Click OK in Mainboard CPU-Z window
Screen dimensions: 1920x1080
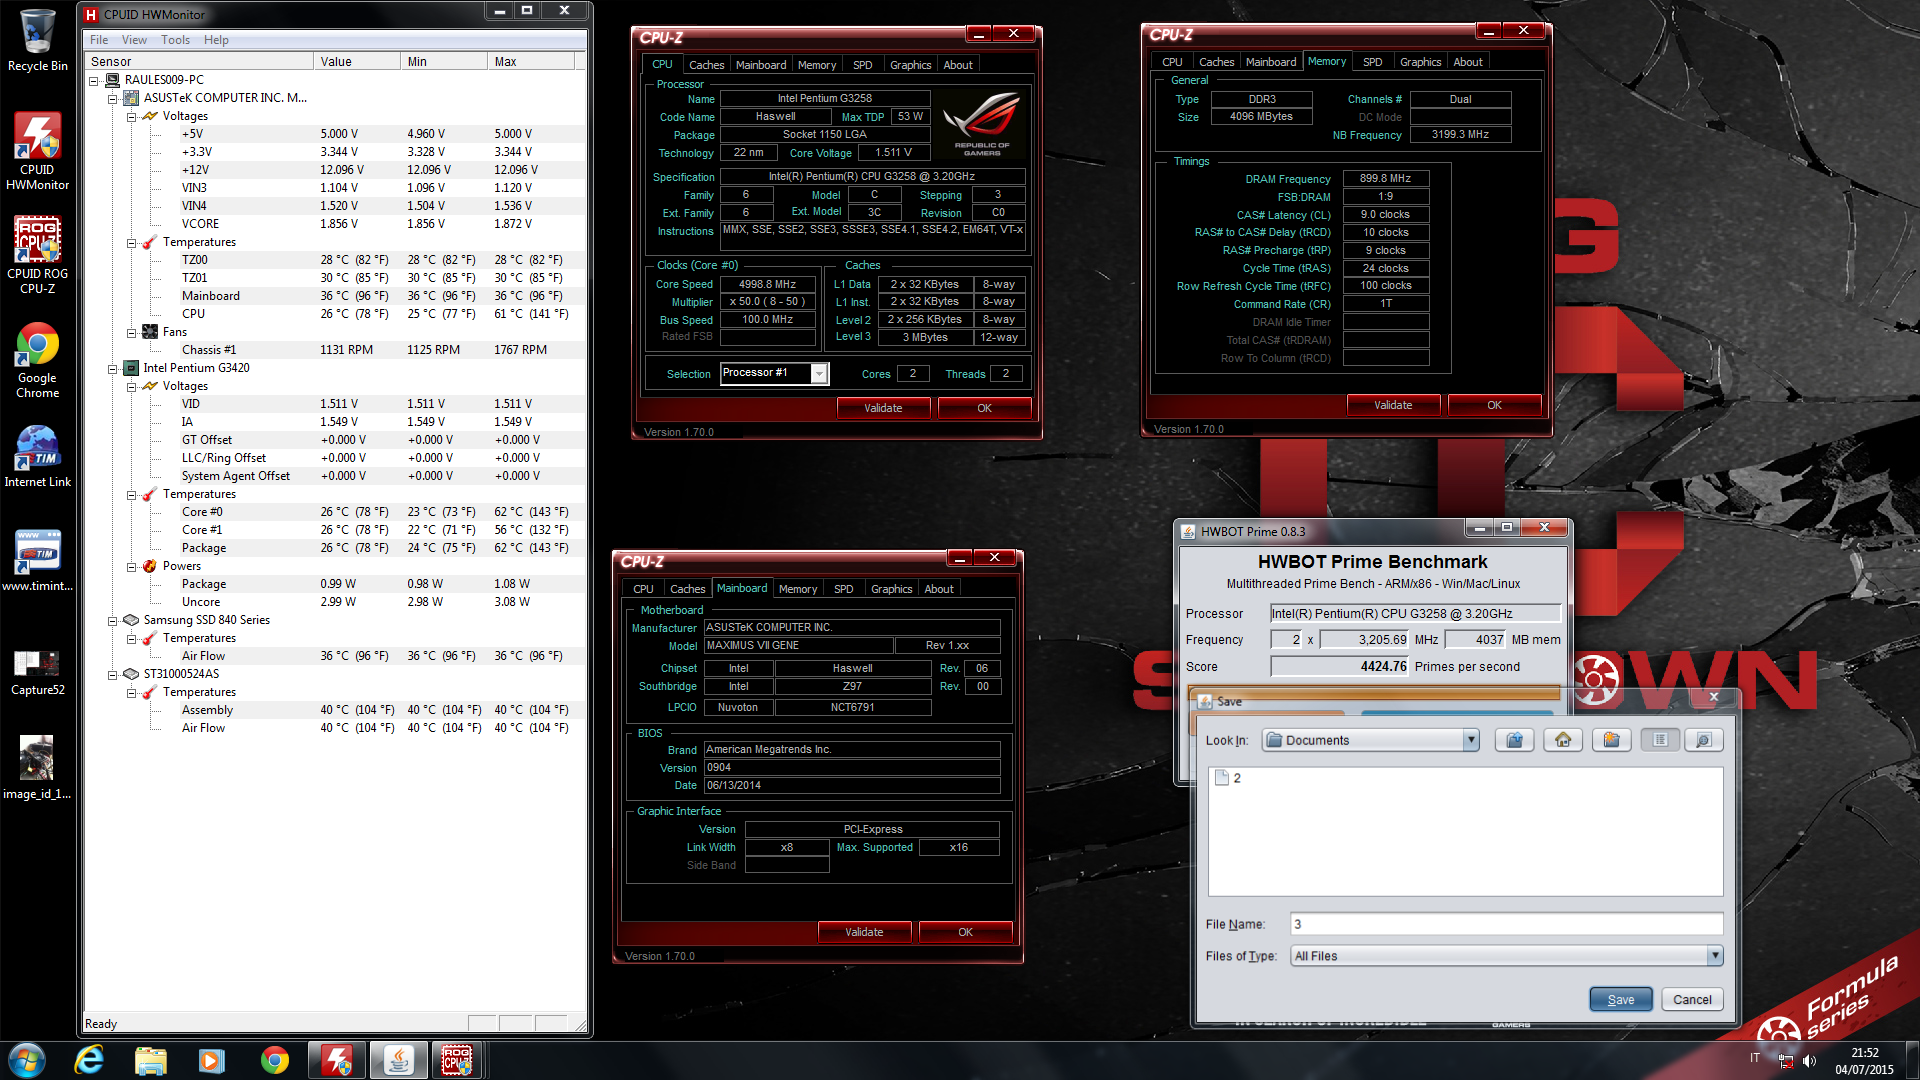point(965,932)
